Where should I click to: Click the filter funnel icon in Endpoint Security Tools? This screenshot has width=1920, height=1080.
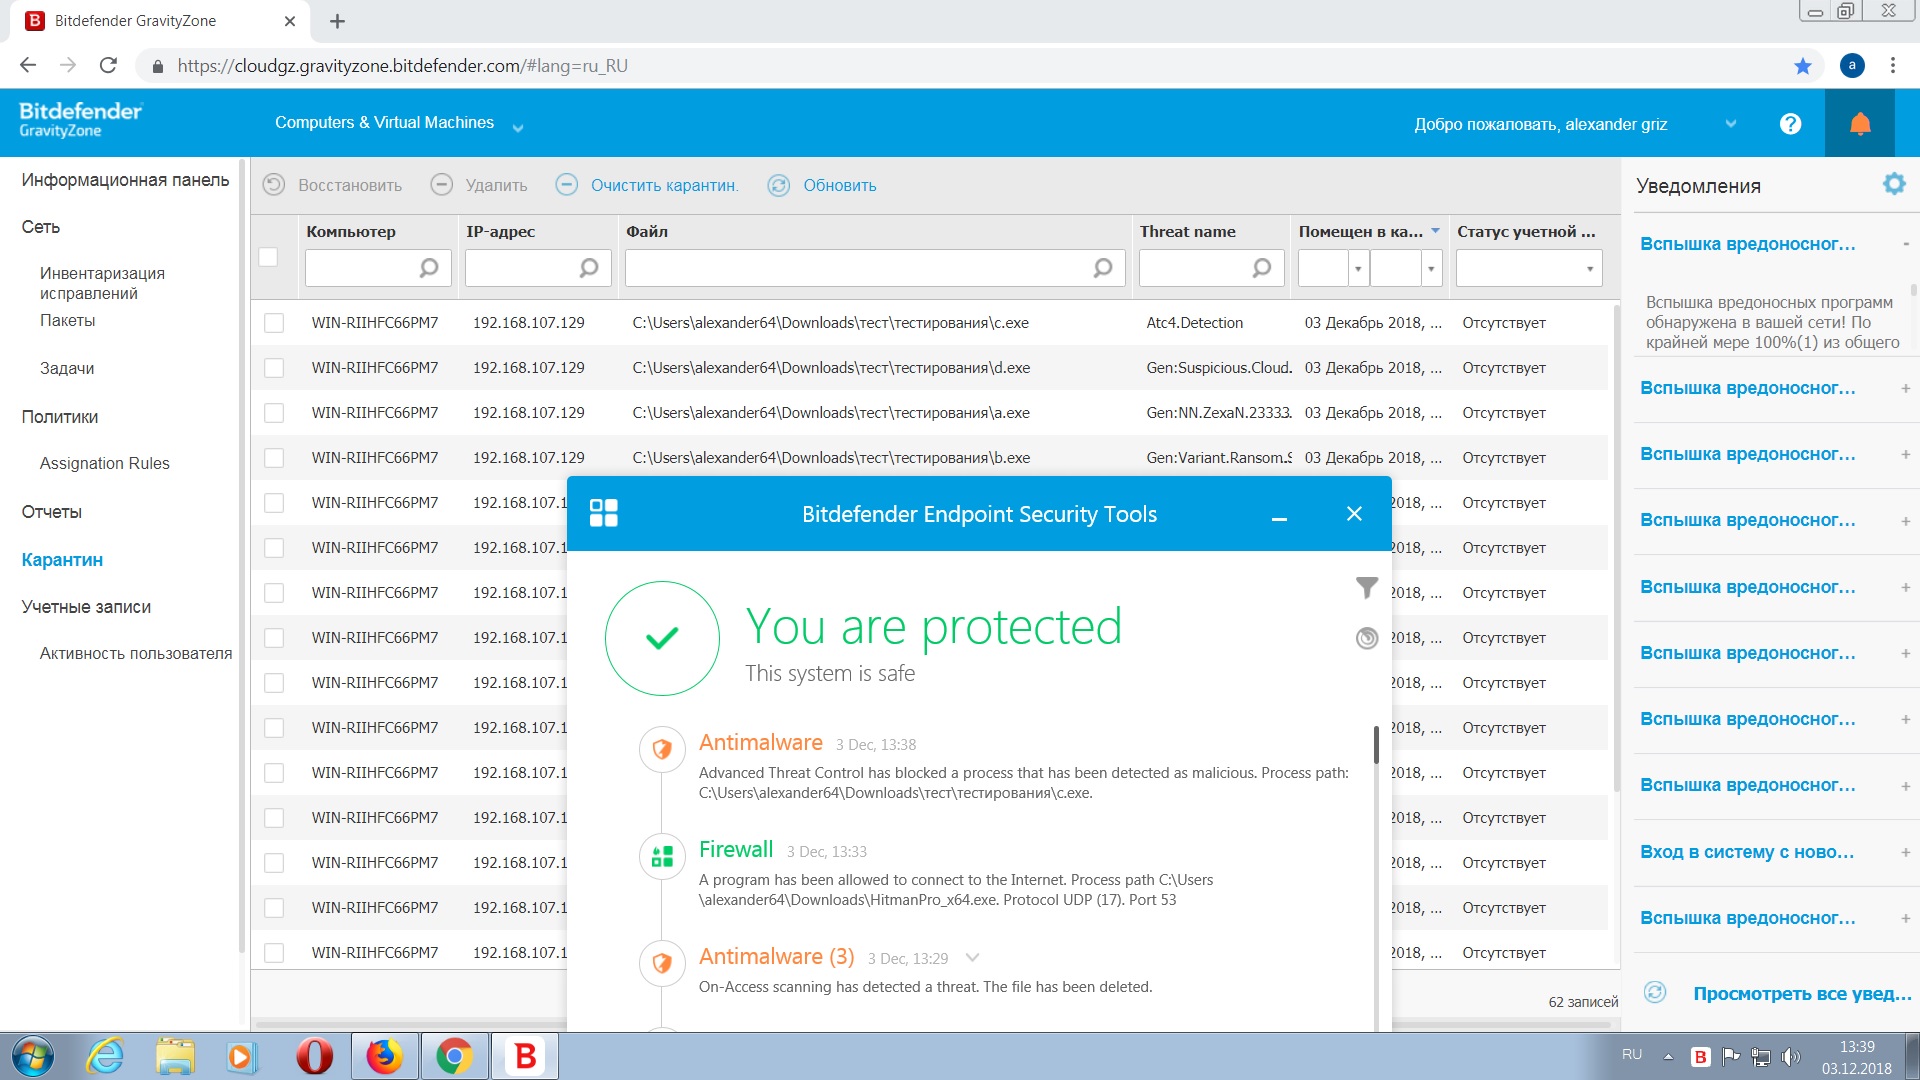1366,587
